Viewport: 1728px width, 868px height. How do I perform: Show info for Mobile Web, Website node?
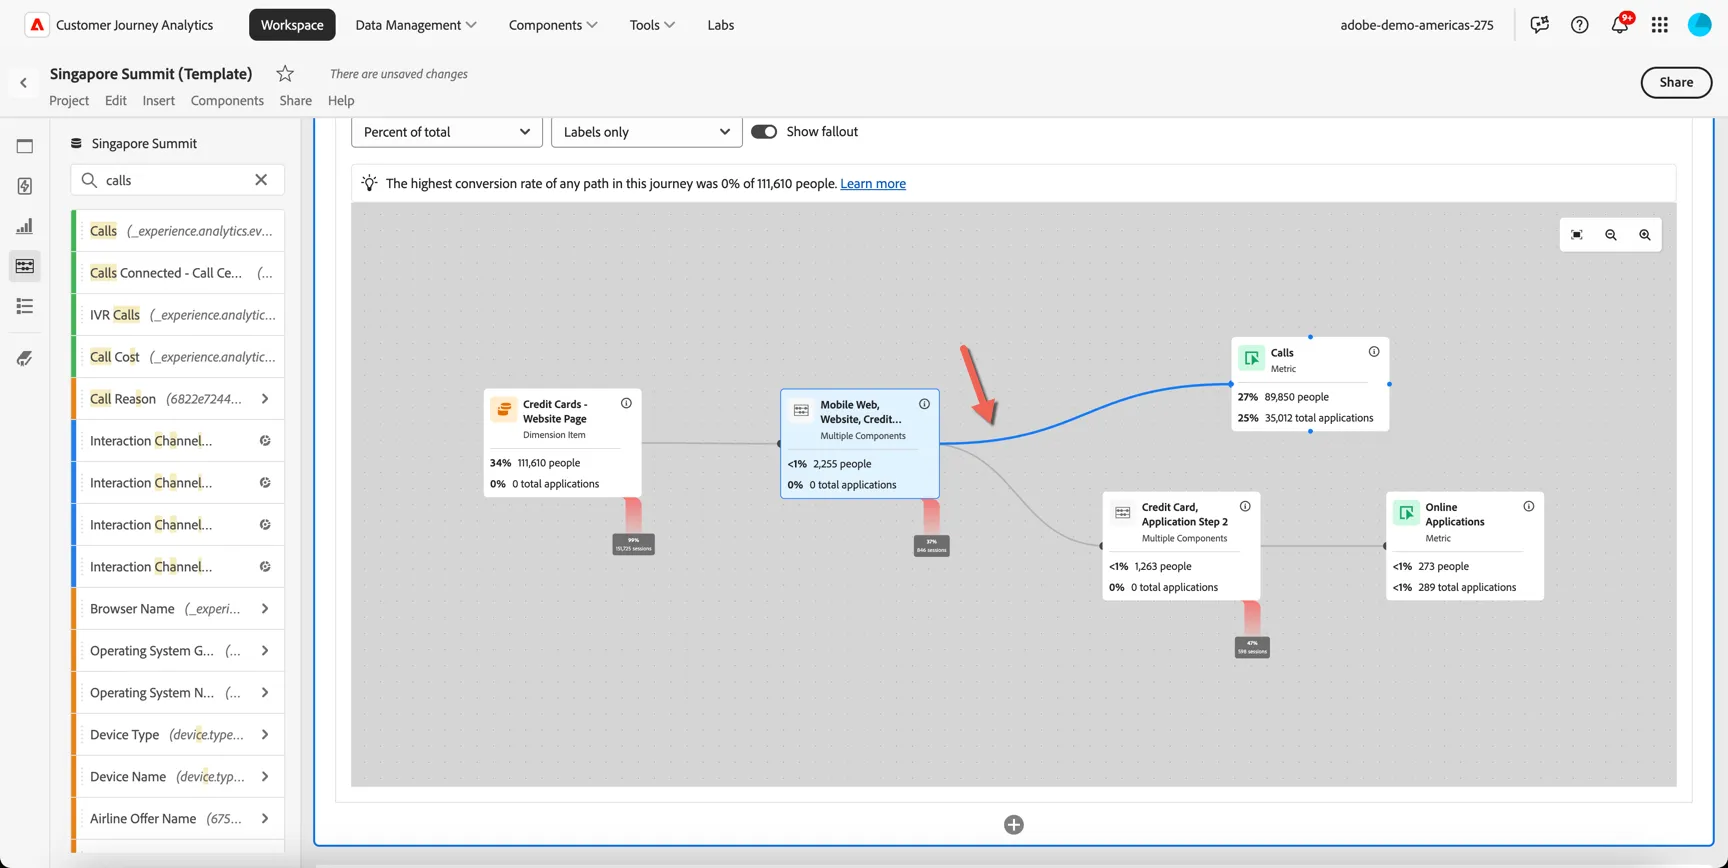click(924, 404)
